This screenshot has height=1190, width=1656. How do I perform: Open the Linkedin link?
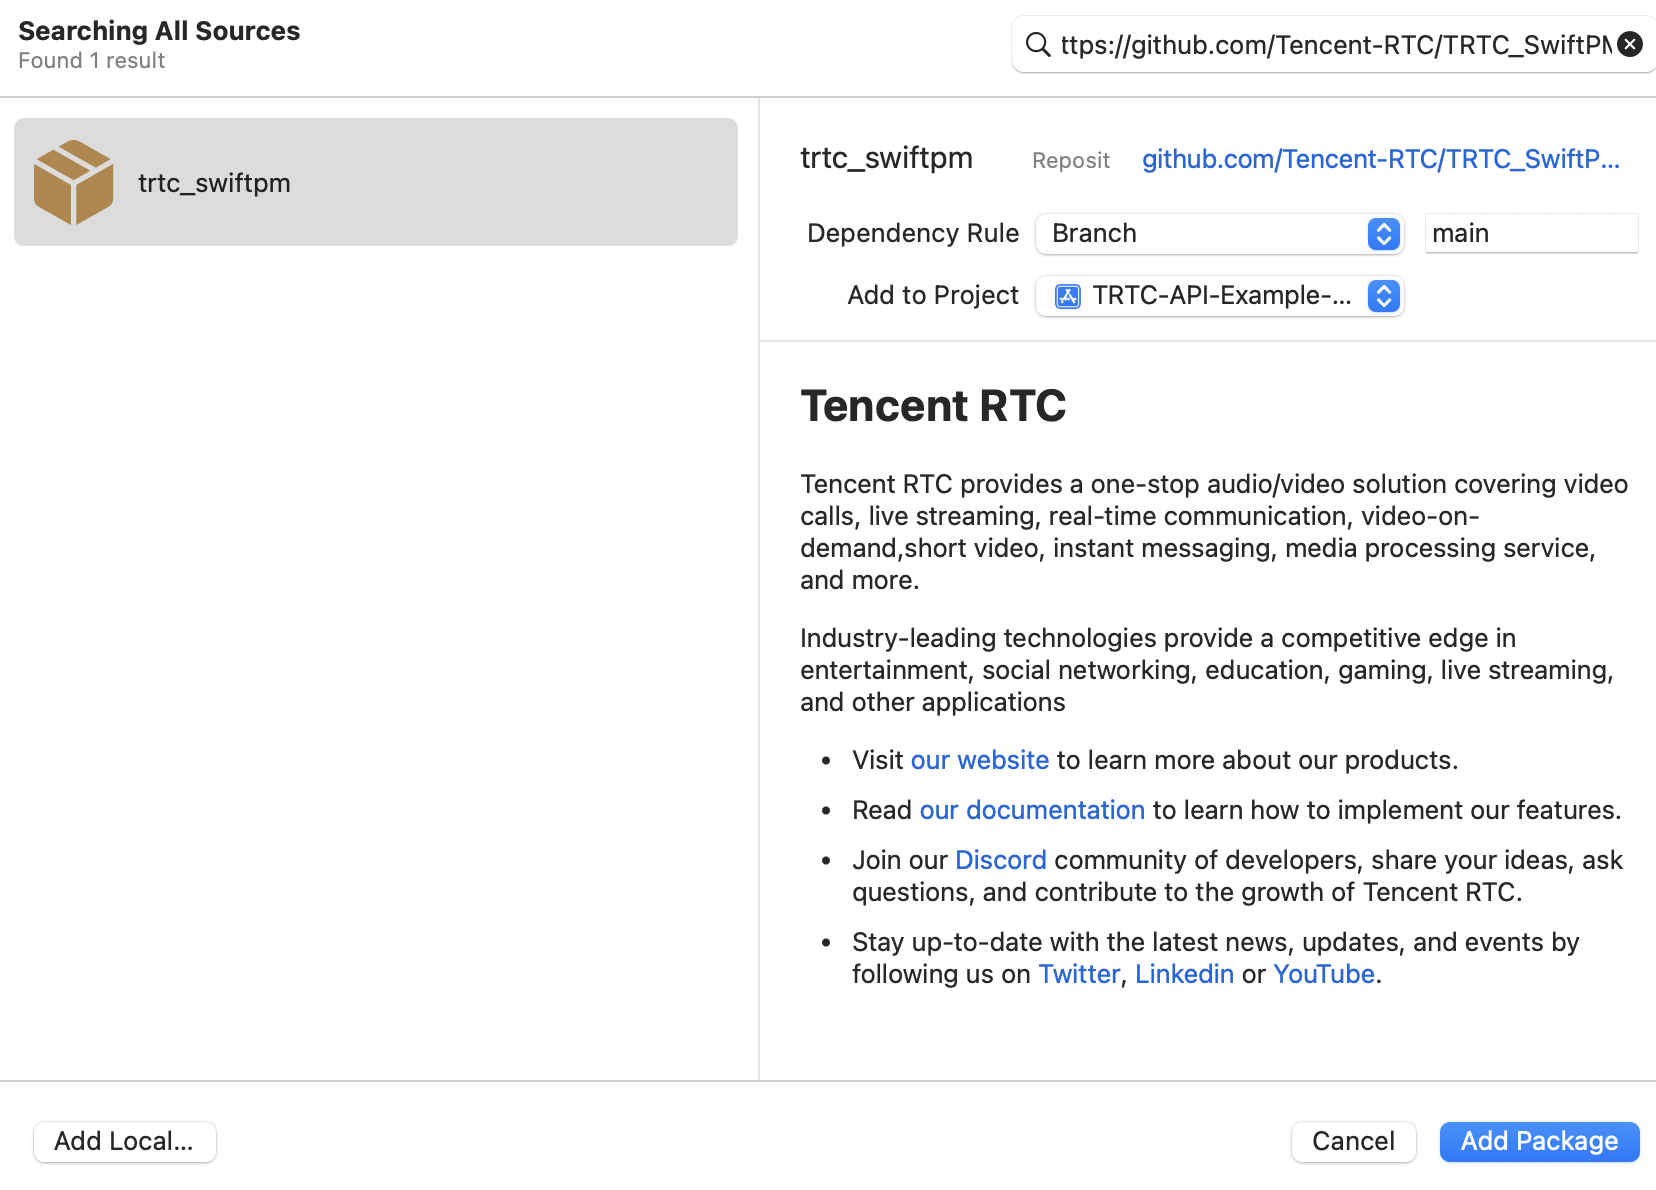point(1184,974)
